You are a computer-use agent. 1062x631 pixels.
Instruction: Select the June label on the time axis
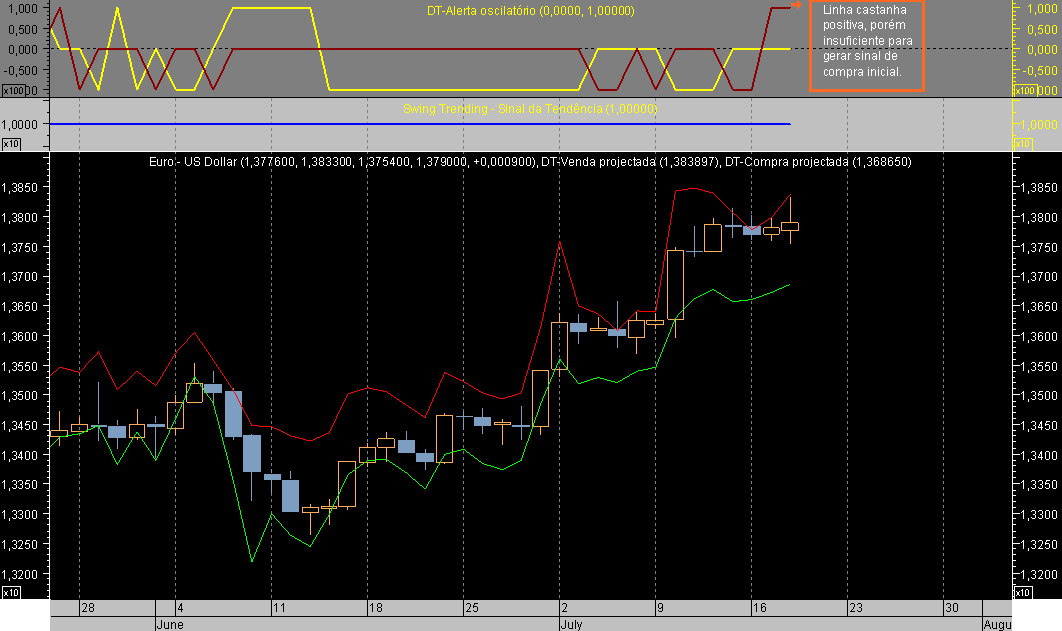pyautogui.click(x=170, y=624)
